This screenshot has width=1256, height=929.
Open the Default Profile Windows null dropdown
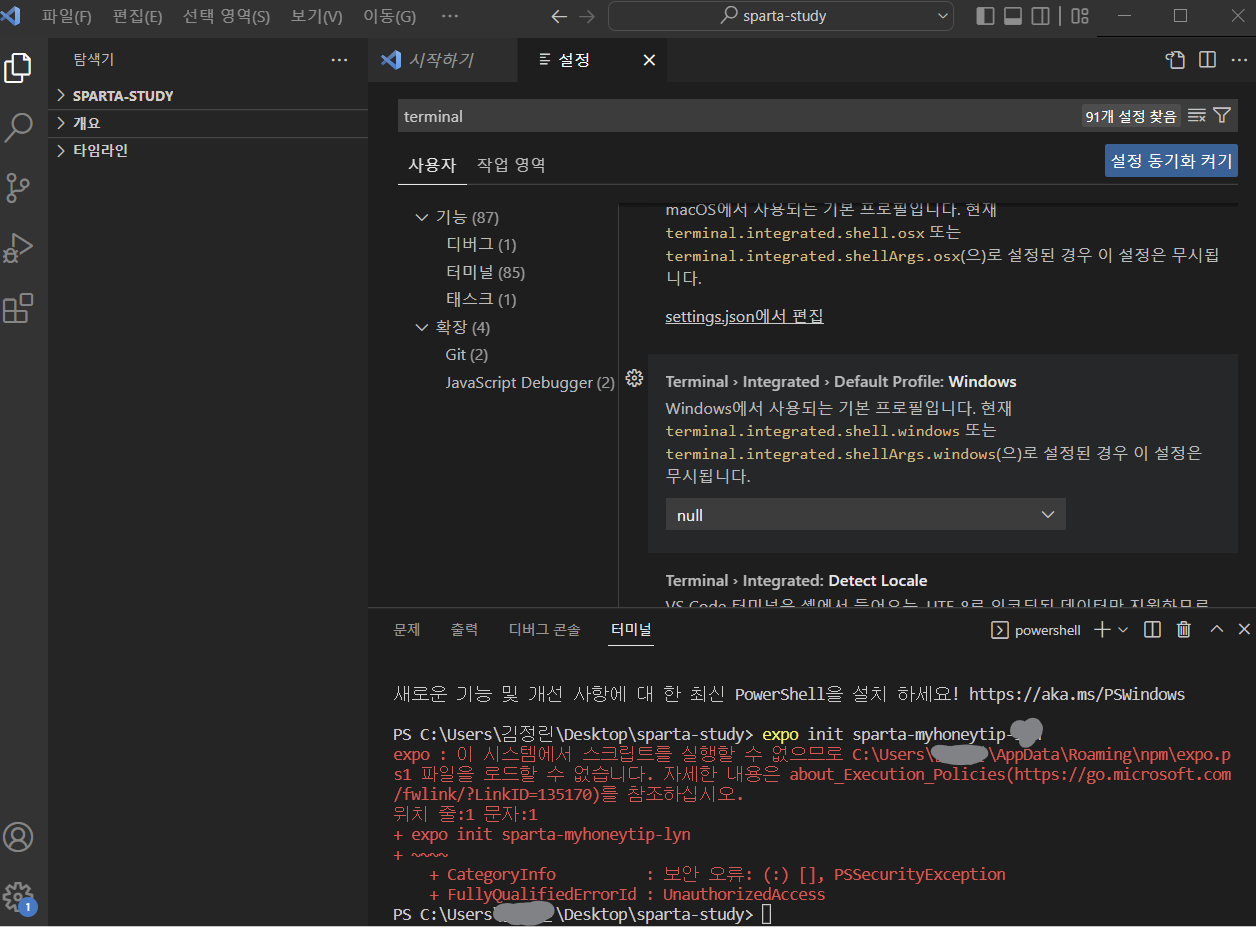tap(866, 515)
